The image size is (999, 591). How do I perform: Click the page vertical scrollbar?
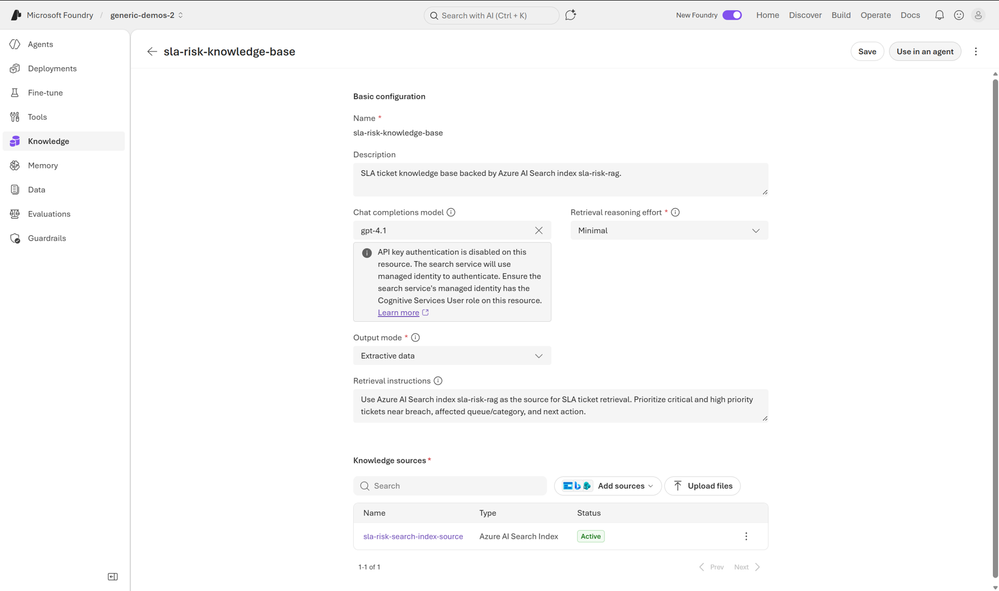tap(995, 328)
